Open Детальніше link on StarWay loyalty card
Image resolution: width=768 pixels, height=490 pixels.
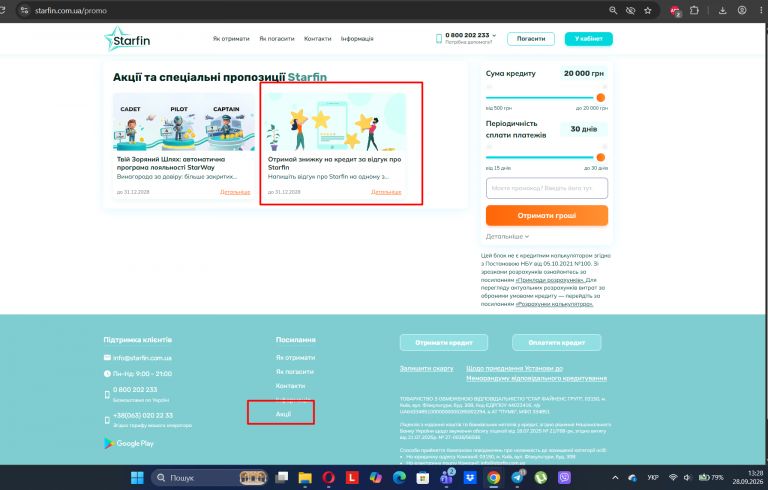(235, 192)
